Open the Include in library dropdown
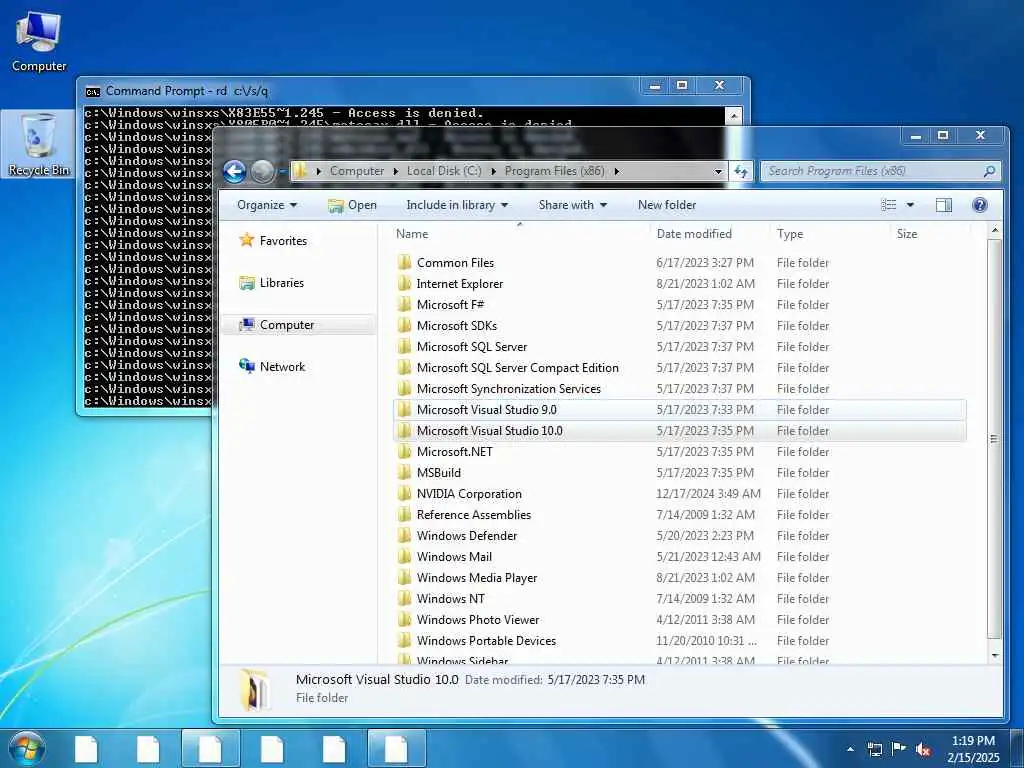This screenshot has width=1024, height=768. pyautogui.click(x=456, y=205)
